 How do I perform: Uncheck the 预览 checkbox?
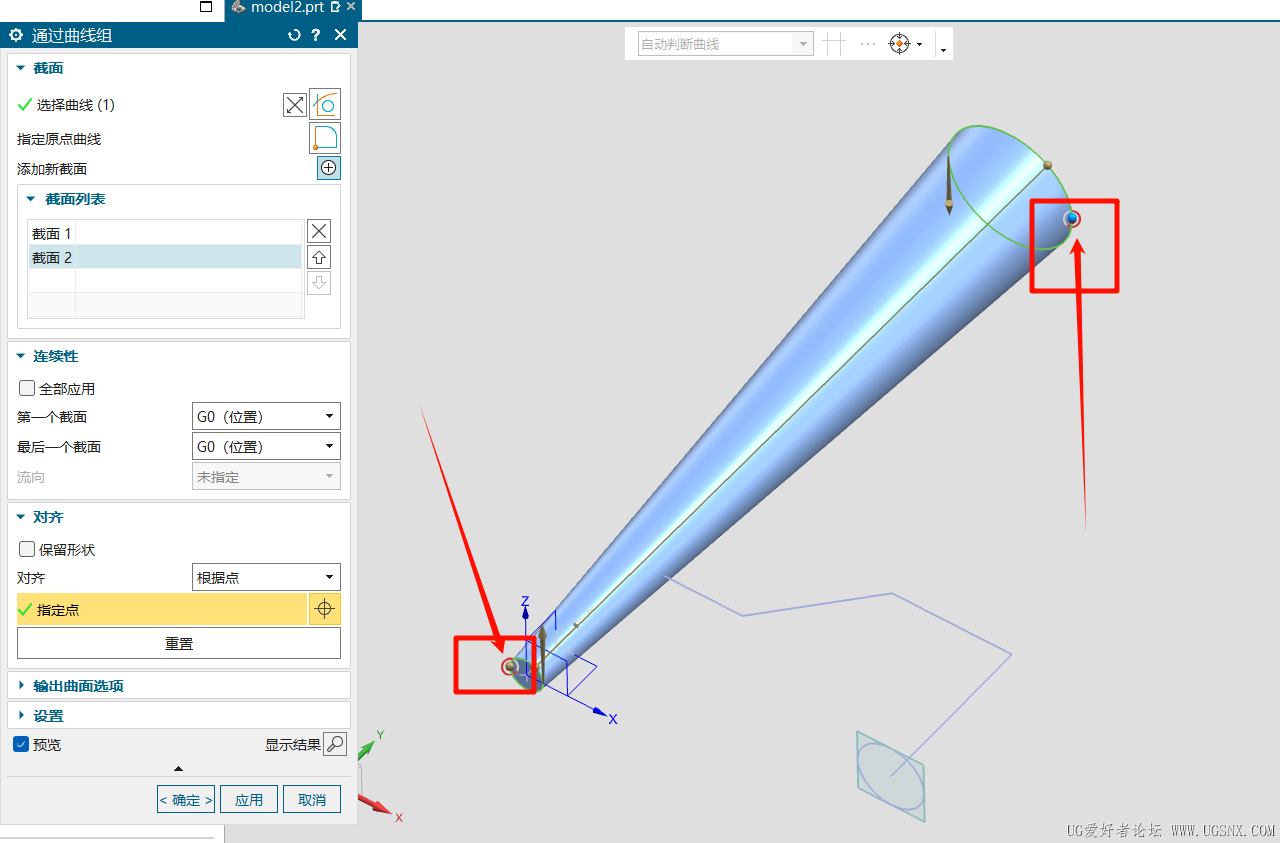(21, 744)
